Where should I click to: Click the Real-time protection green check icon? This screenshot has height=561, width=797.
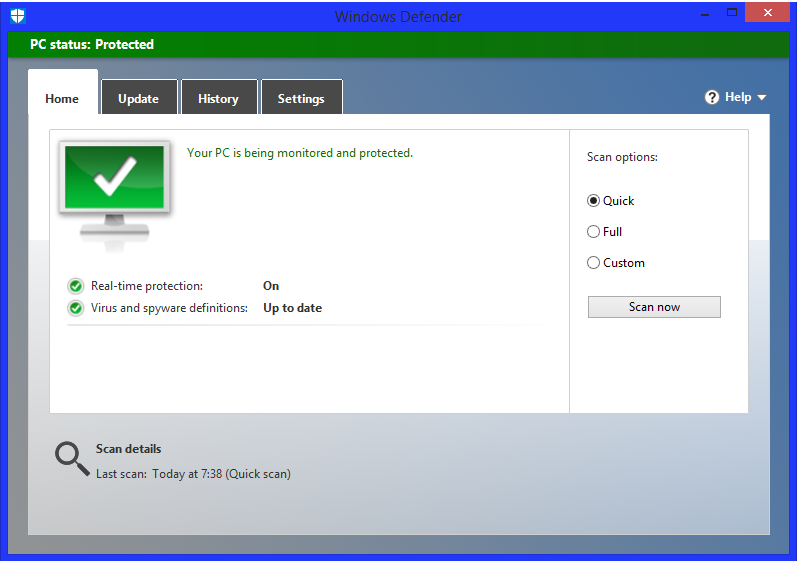[75, 286]
